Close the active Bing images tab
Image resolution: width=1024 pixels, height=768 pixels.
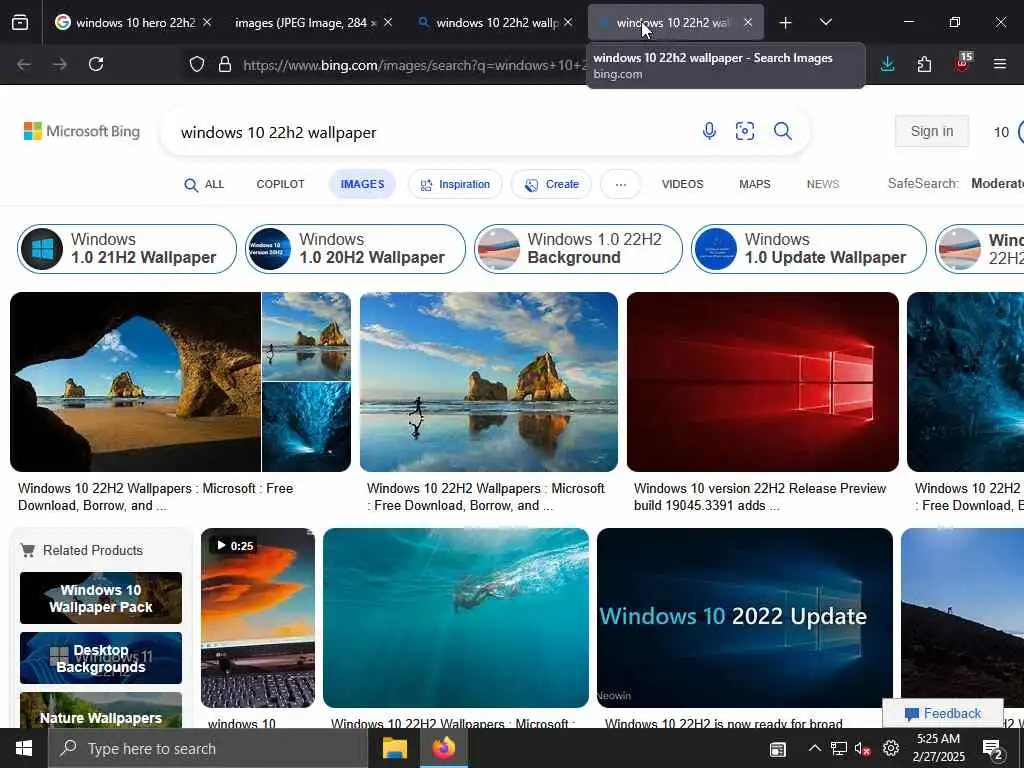(748, 22)
